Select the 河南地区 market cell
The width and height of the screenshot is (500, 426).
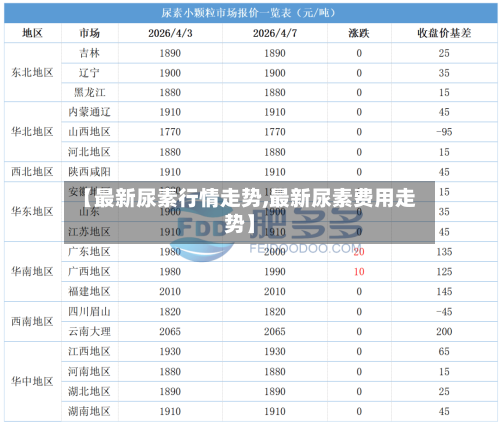[x=89, y=371]
